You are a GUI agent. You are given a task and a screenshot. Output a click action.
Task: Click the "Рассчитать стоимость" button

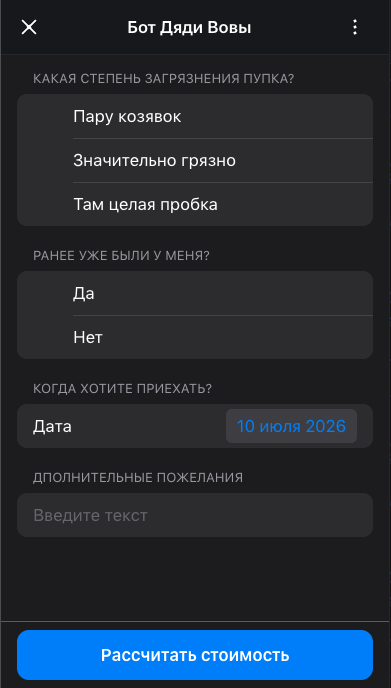coord(195,655)
